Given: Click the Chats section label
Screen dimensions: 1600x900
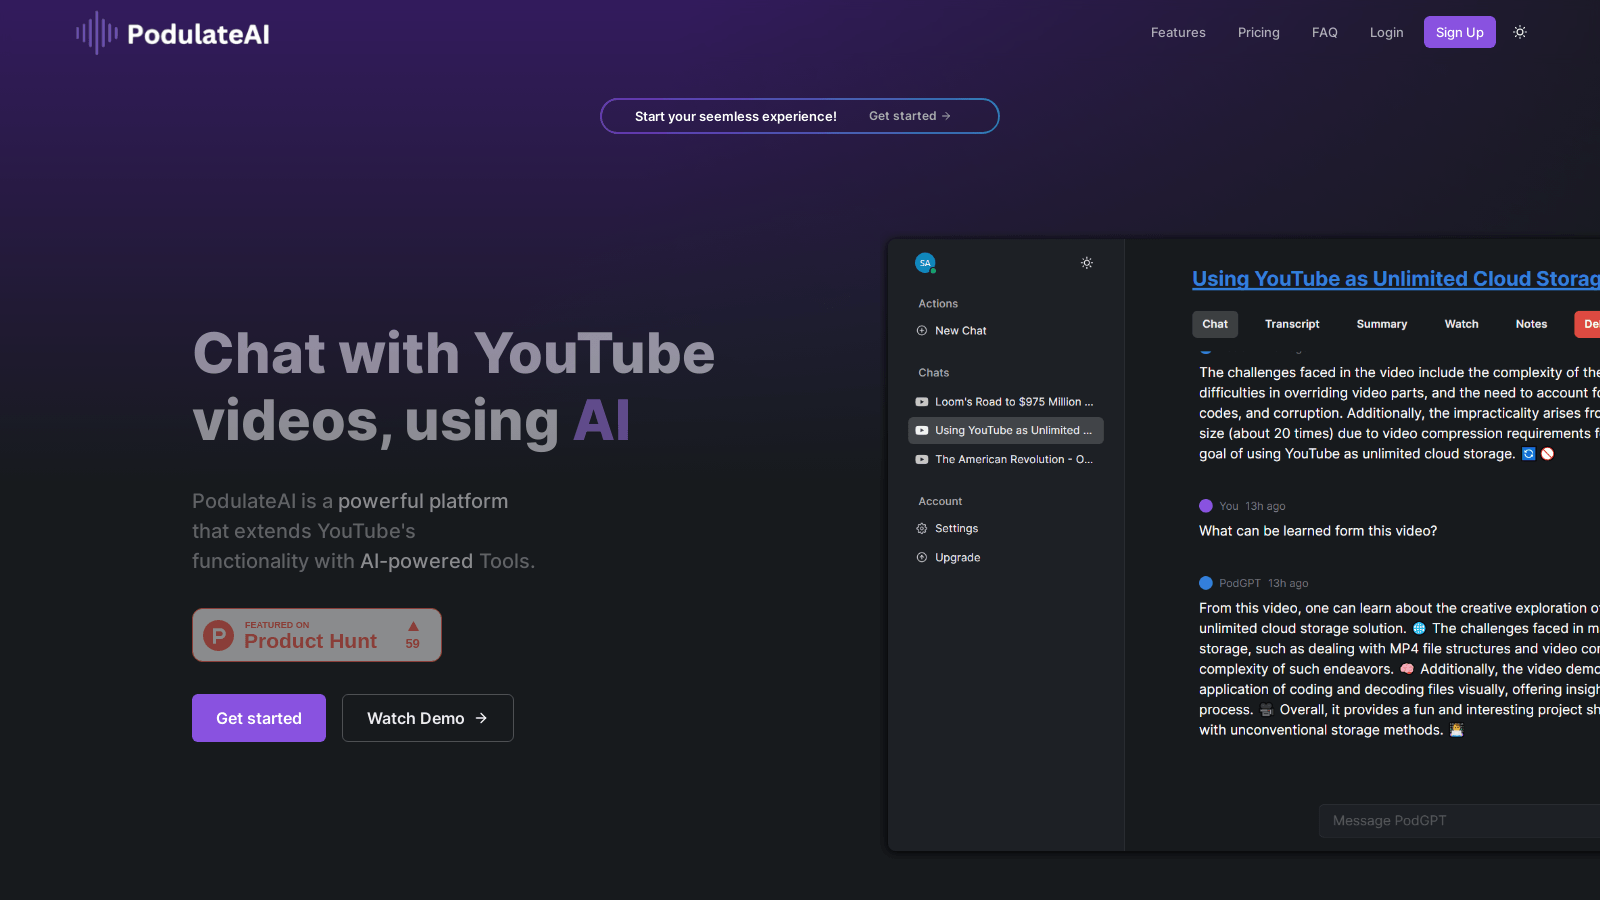Looking at the screenshot, I should click(x=934, y=373).
